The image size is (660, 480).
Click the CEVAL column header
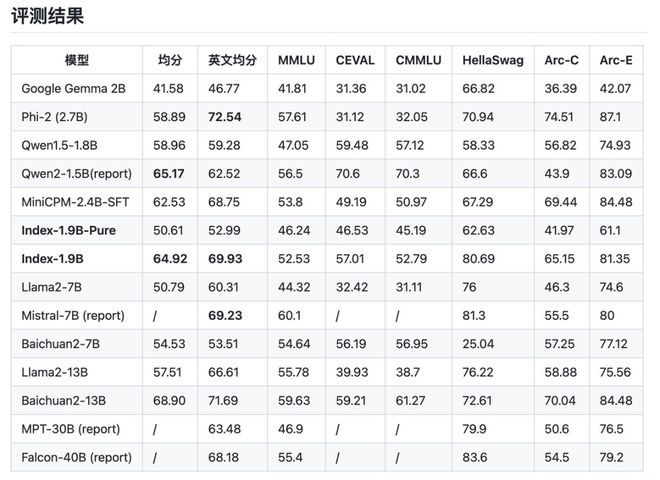pos(355,60)
